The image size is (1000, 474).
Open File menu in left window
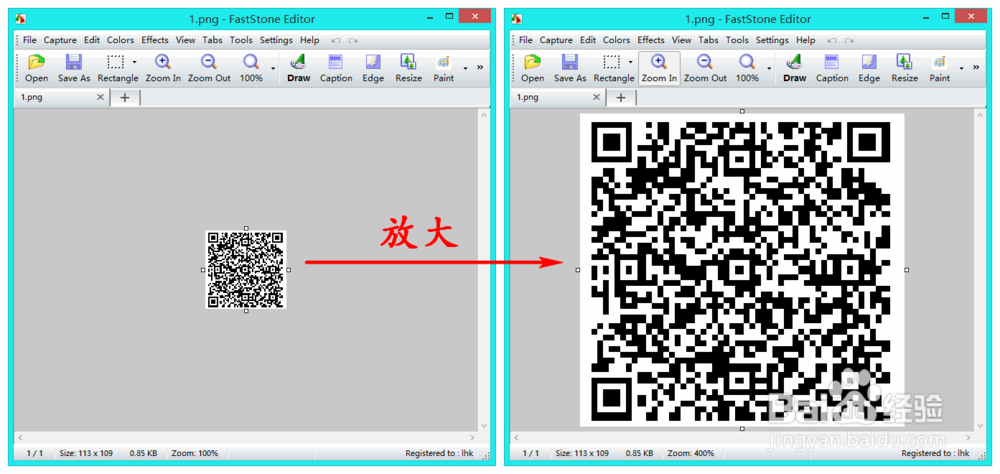(x=29, y=40)
